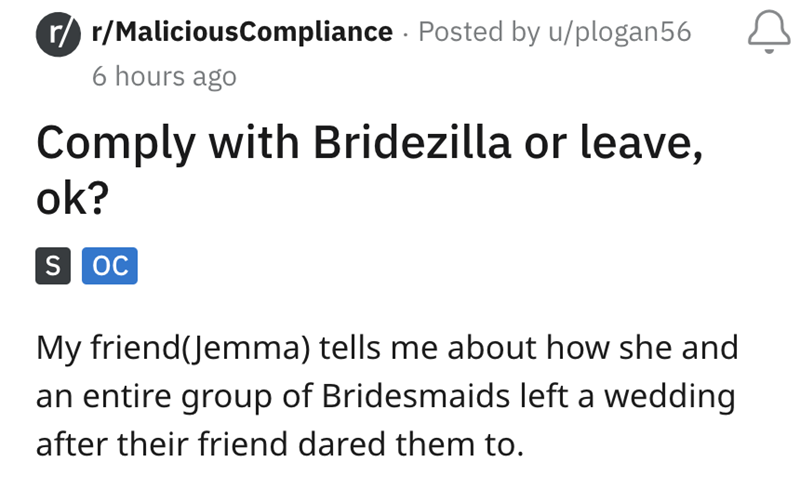Image resolution: width=800 pixels, height=489 pixels.
Task: Click the body line 'after their friend dared them to.'
Action: click(x=280, y=444)
